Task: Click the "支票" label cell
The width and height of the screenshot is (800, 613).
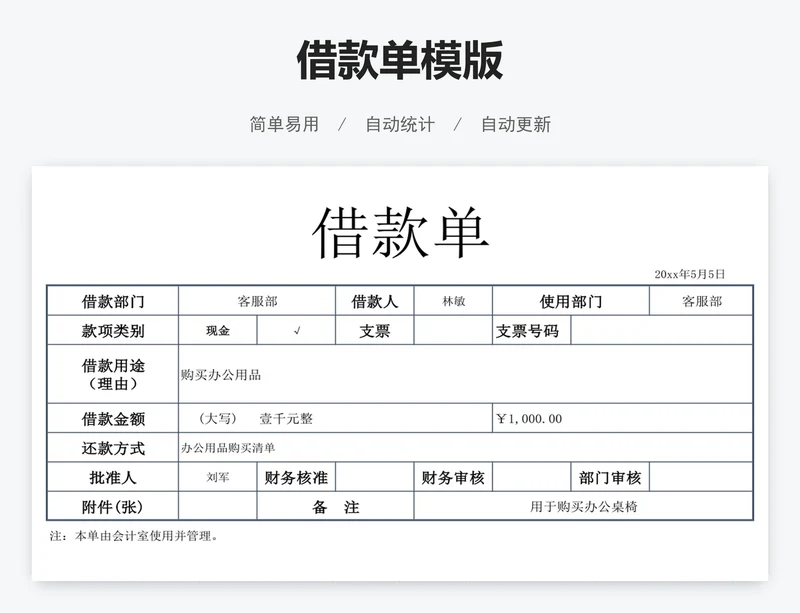Action: point(374,330)
